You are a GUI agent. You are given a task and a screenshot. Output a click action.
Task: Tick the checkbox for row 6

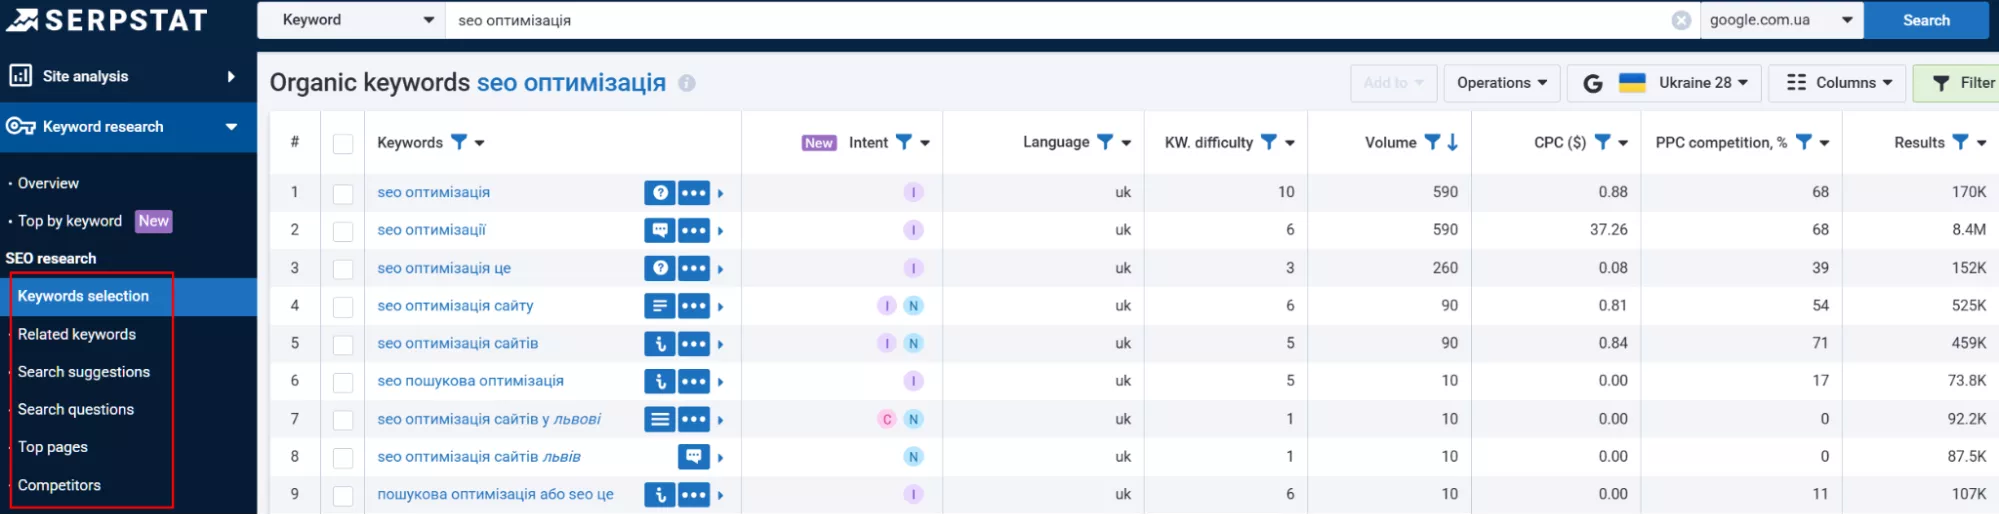pos(343,382)
